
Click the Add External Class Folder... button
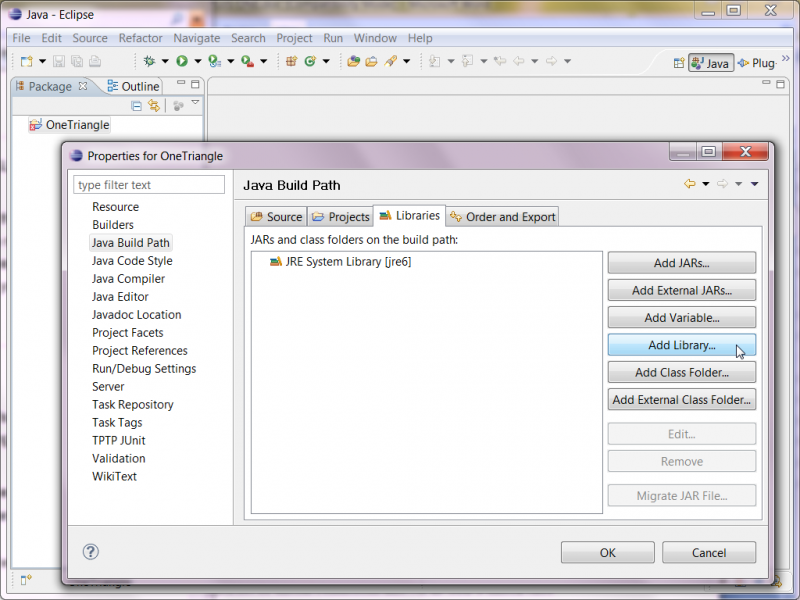pos(682,400)
